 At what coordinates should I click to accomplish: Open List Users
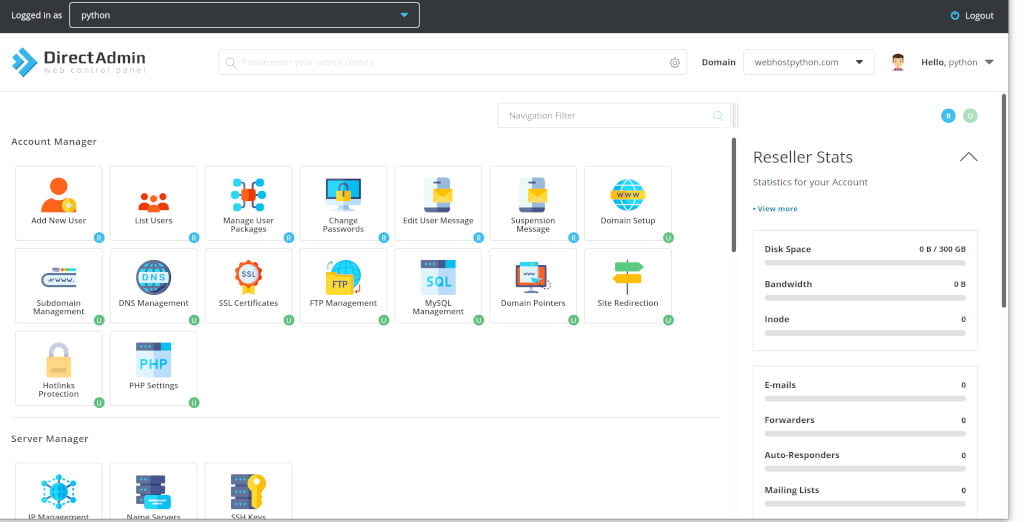tap(153, 203)
